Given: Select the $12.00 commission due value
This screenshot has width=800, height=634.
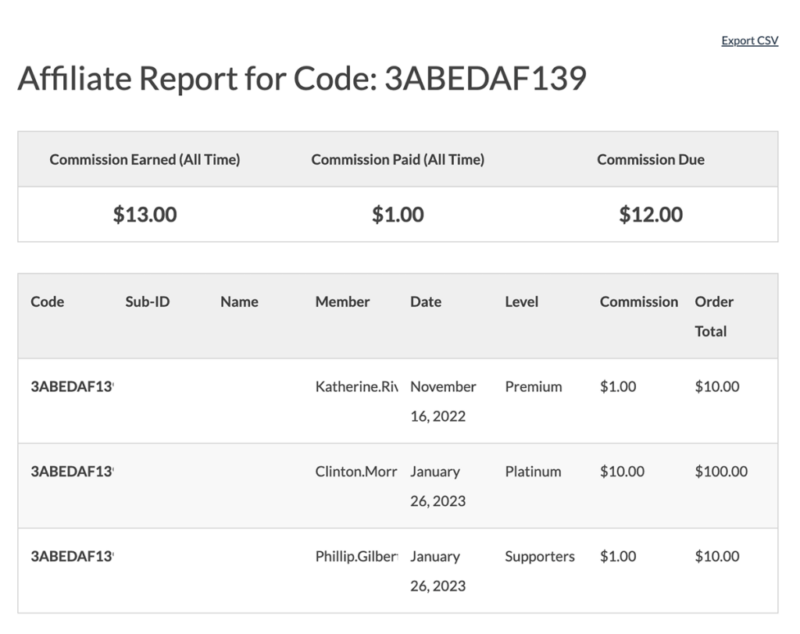Looking at the screenshot, I should pyautogui.click(x=651, y=214).
